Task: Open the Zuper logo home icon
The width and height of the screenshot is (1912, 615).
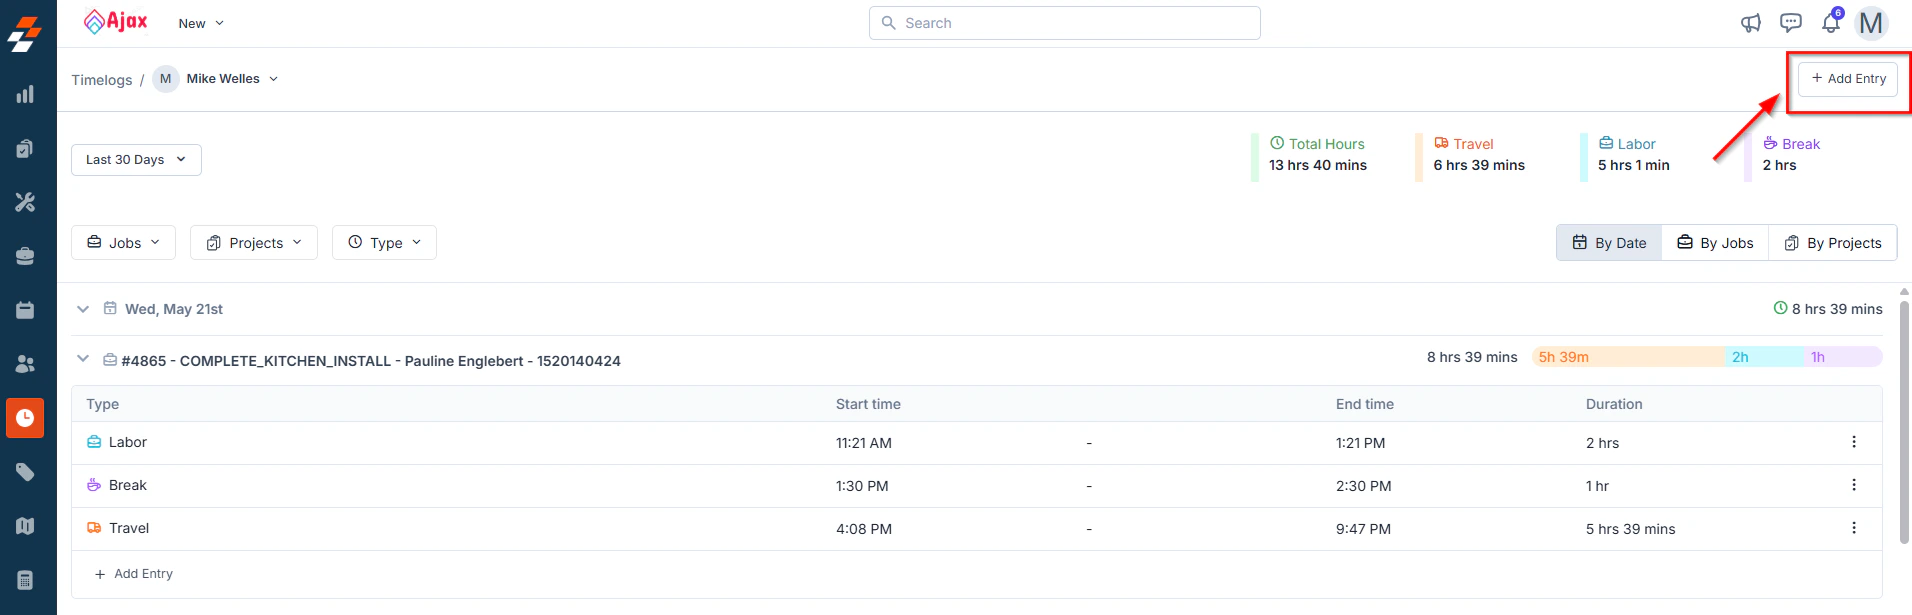Action: coord(25,34)
